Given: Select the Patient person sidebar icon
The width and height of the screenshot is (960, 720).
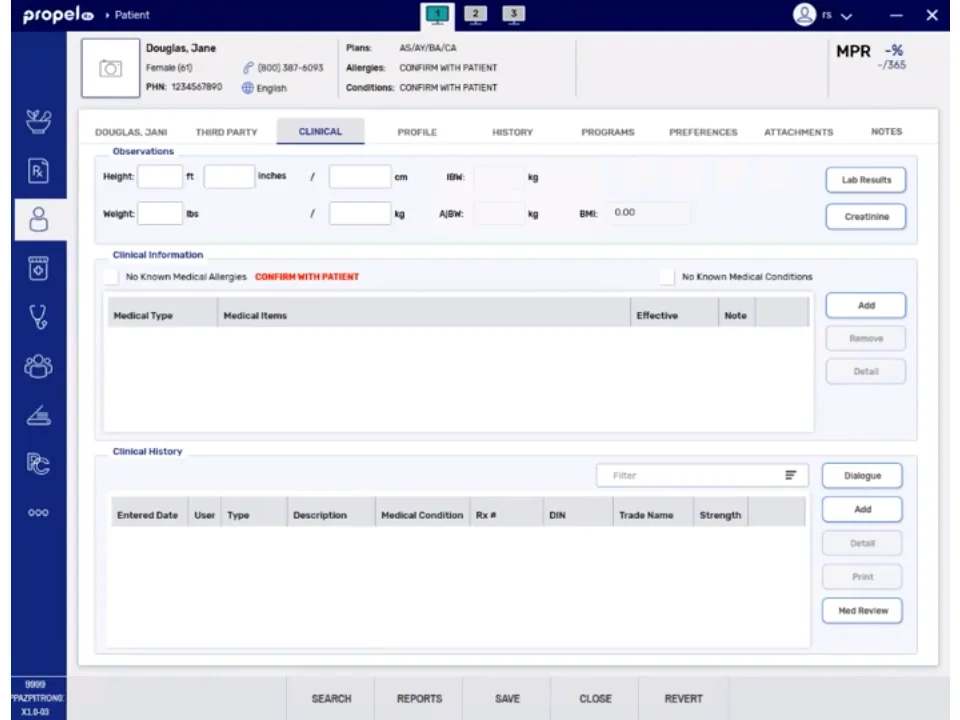Looking at the screenshot, I should (x=39, y=219).
